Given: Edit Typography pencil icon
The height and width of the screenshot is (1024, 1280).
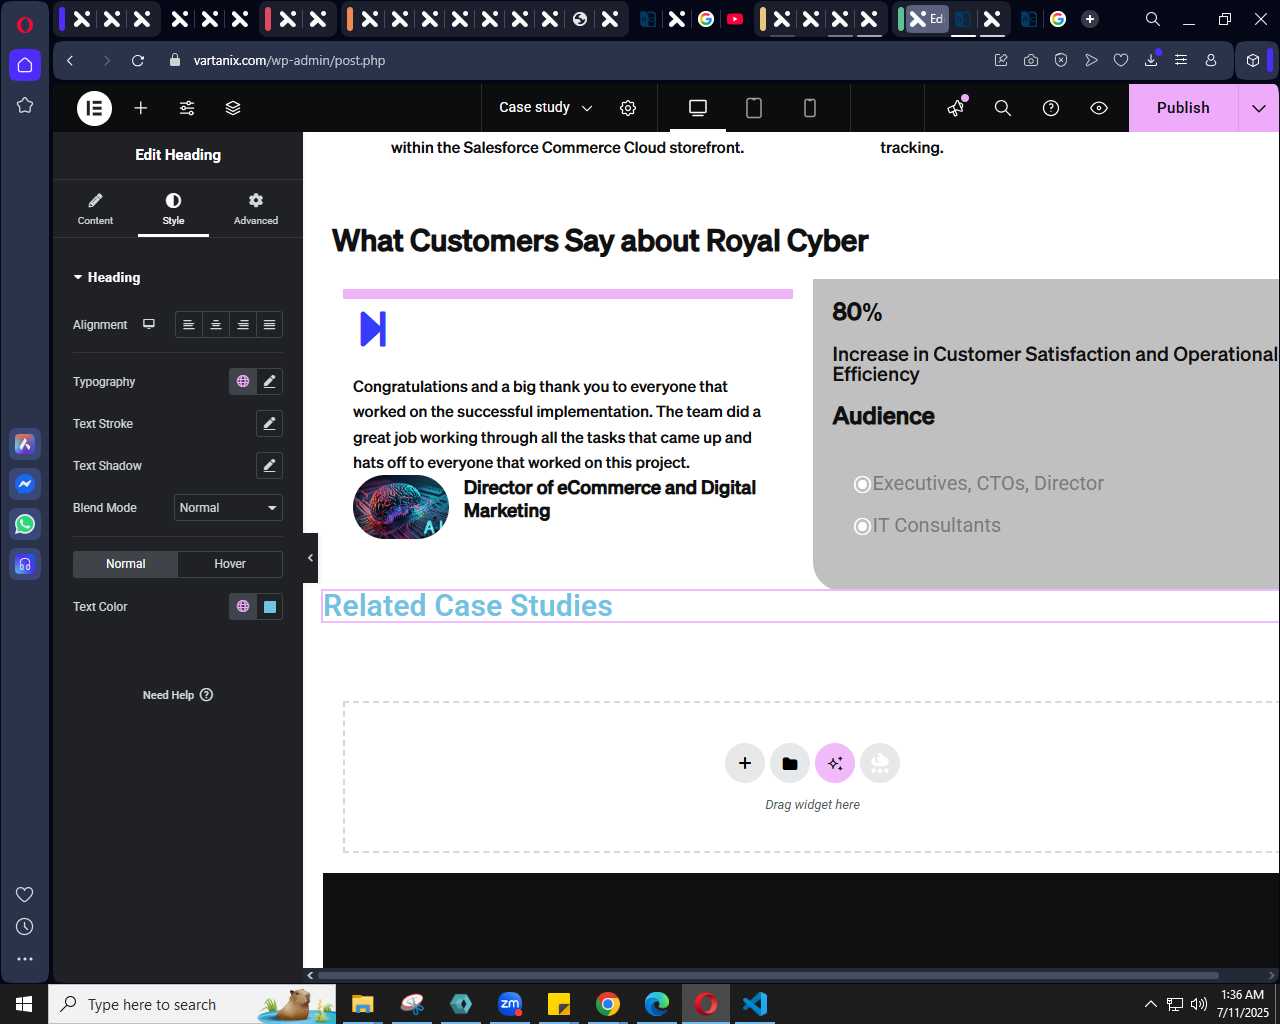Looking at the screenshot, I should click(x=269, y=381).
